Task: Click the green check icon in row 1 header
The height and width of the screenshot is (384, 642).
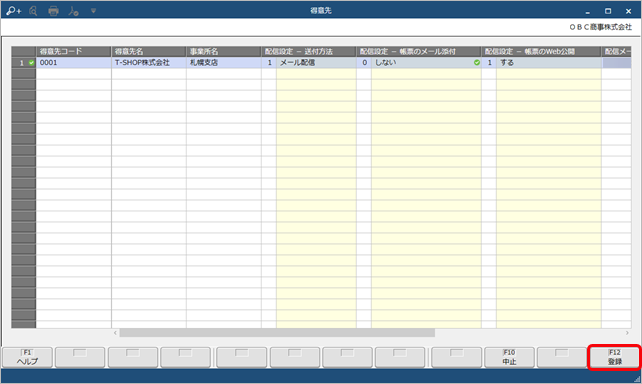Action: (x=32, y=63)
